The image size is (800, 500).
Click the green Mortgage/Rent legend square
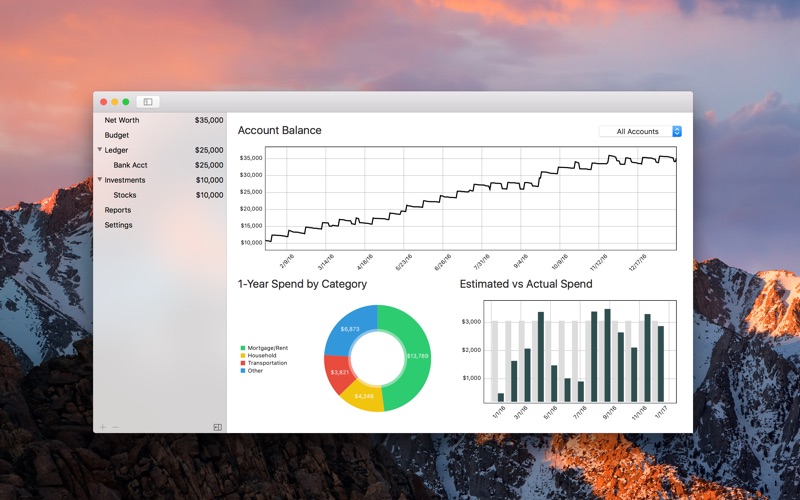pos(243,348)
